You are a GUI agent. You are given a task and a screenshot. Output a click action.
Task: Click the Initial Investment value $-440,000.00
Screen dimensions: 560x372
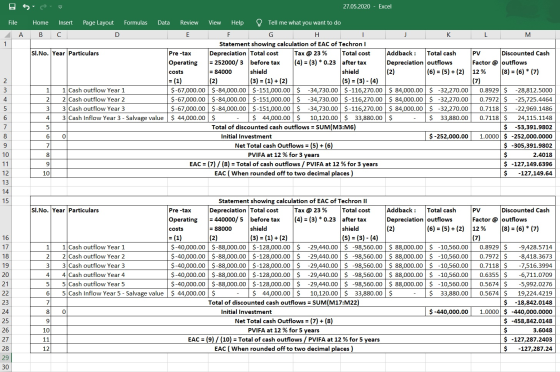point(448,312)
